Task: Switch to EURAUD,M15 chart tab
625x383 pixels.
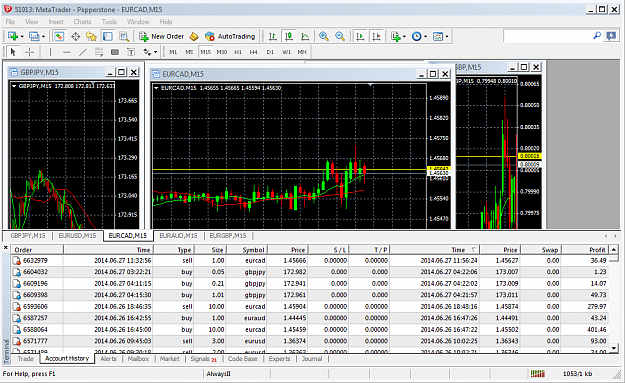Action: [x=178, y=236]
